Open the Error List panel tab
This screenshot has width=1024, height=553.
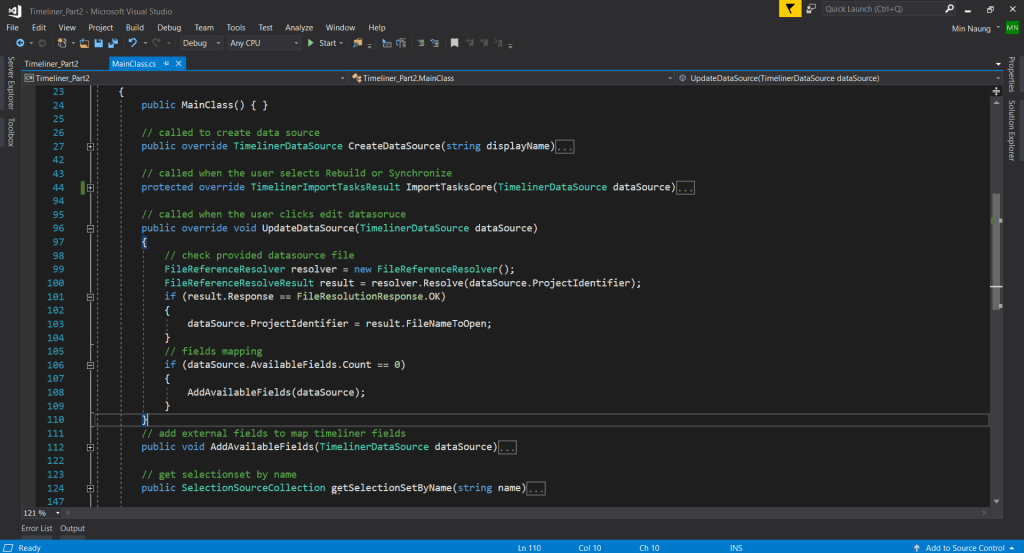tap(37, 528)
